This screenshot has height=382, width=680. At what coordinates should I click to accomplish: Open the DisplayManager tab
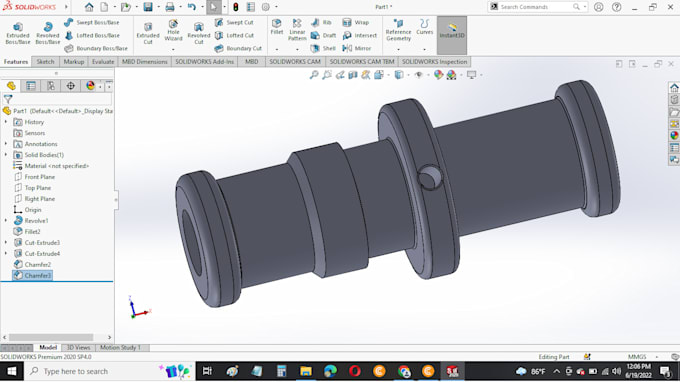(90, 86)
